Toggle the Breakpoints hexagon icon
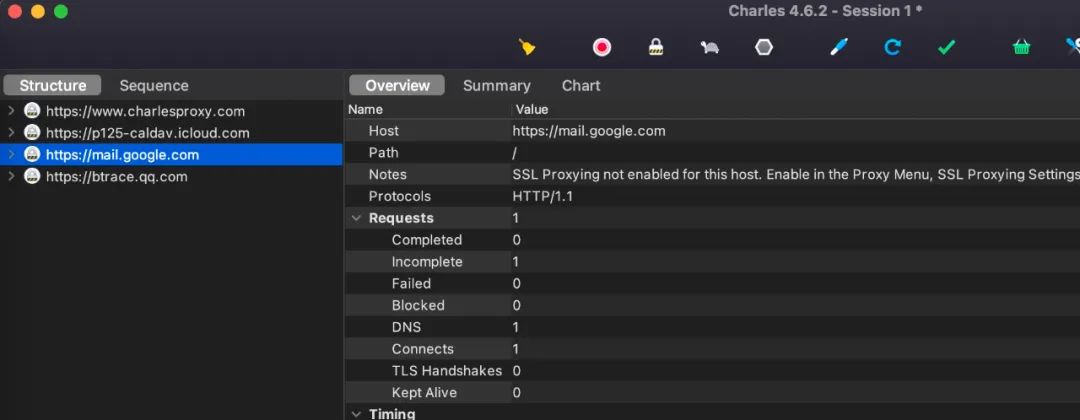The image size is (1080, 420). 764,47
